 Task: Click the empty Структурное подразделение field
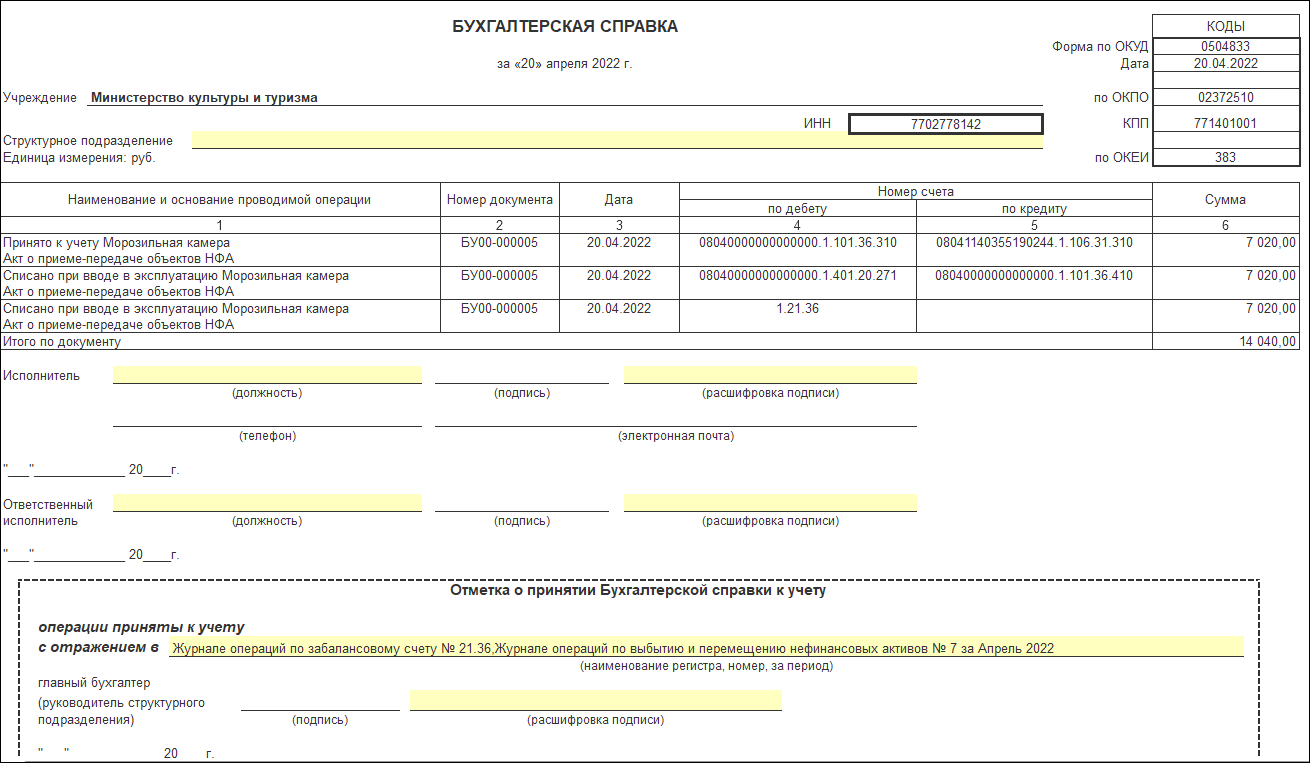point(617,141)
